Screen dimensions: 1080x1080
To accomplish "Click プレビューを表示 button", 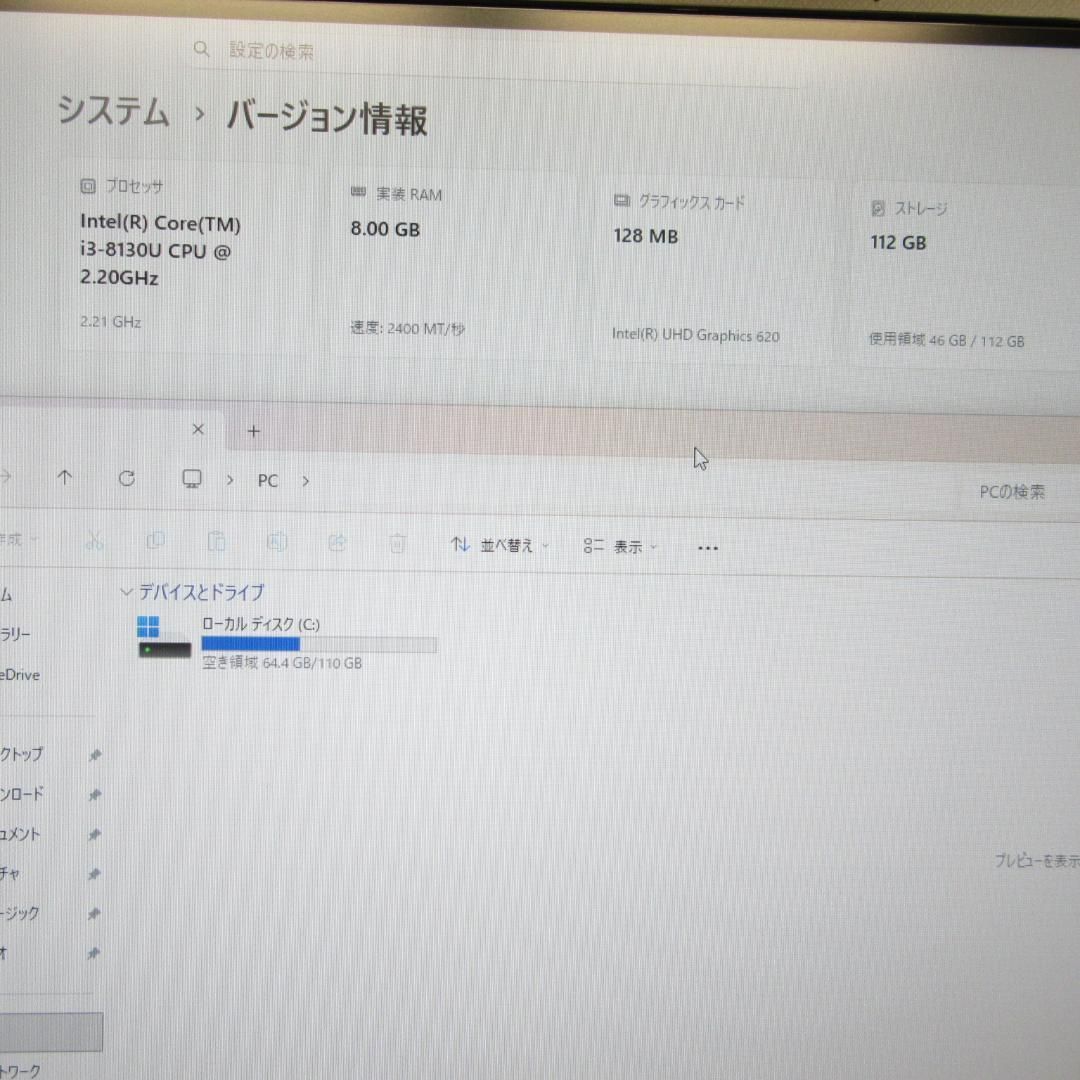I will (1037, 860).
